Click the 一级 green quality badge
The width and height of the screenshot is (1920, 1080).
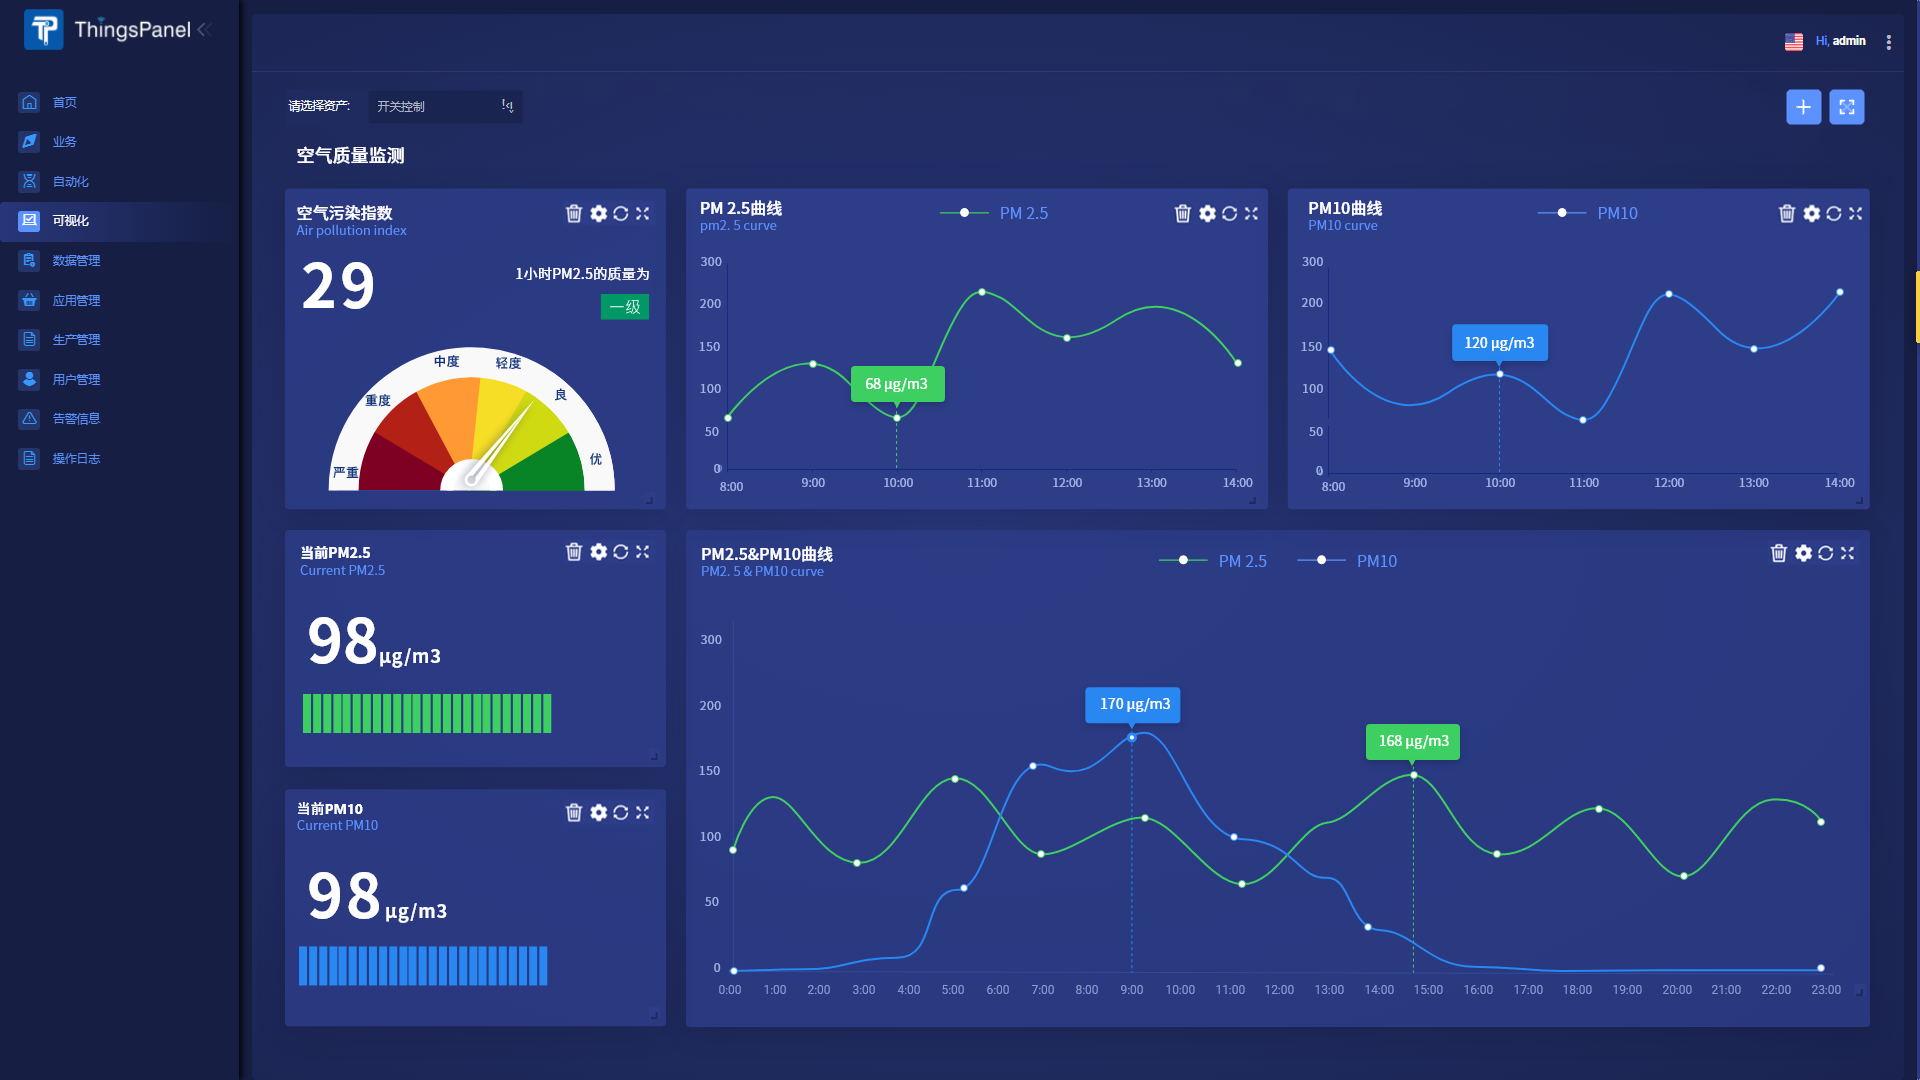(625, 307)
